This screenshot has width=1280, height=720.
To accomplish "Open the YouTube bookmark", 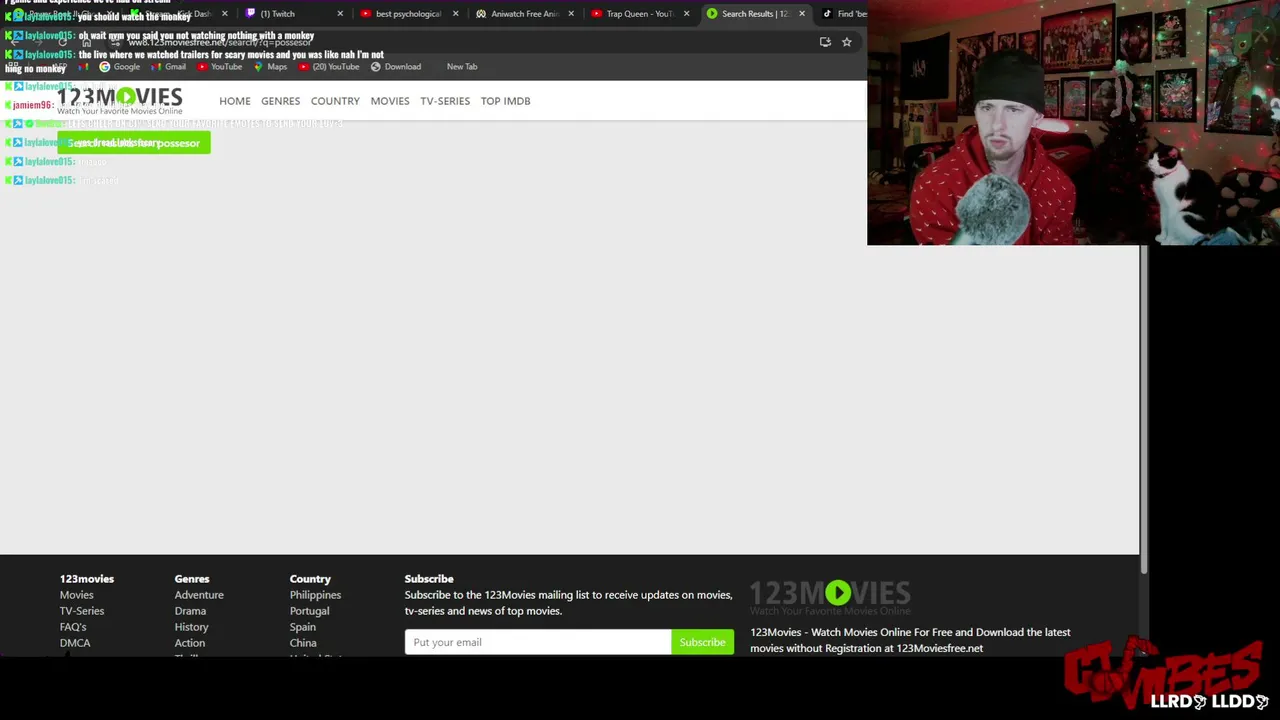I will [220, 67].
